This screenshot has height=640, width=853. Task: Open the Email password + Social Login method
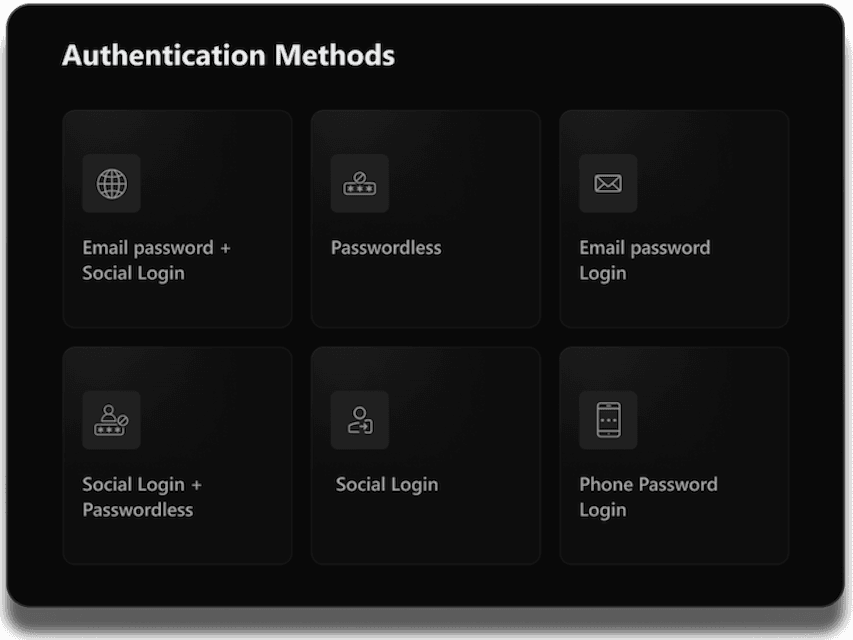[x=177, y=218]
